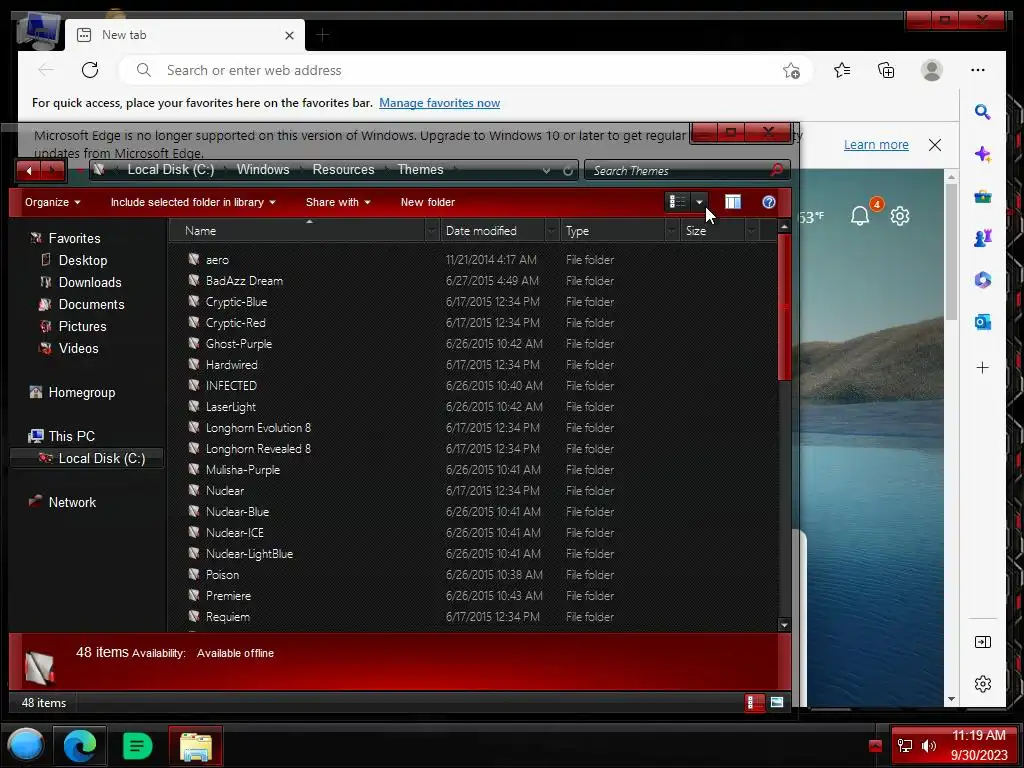This screenshot has width=1024, height=768.
Task: Sort by the Name column header
Action: point(297,231)
